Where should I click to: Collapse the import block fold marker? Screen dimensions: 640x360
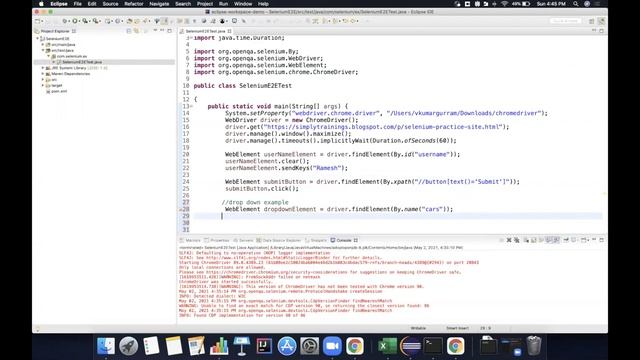coord(191,38)
